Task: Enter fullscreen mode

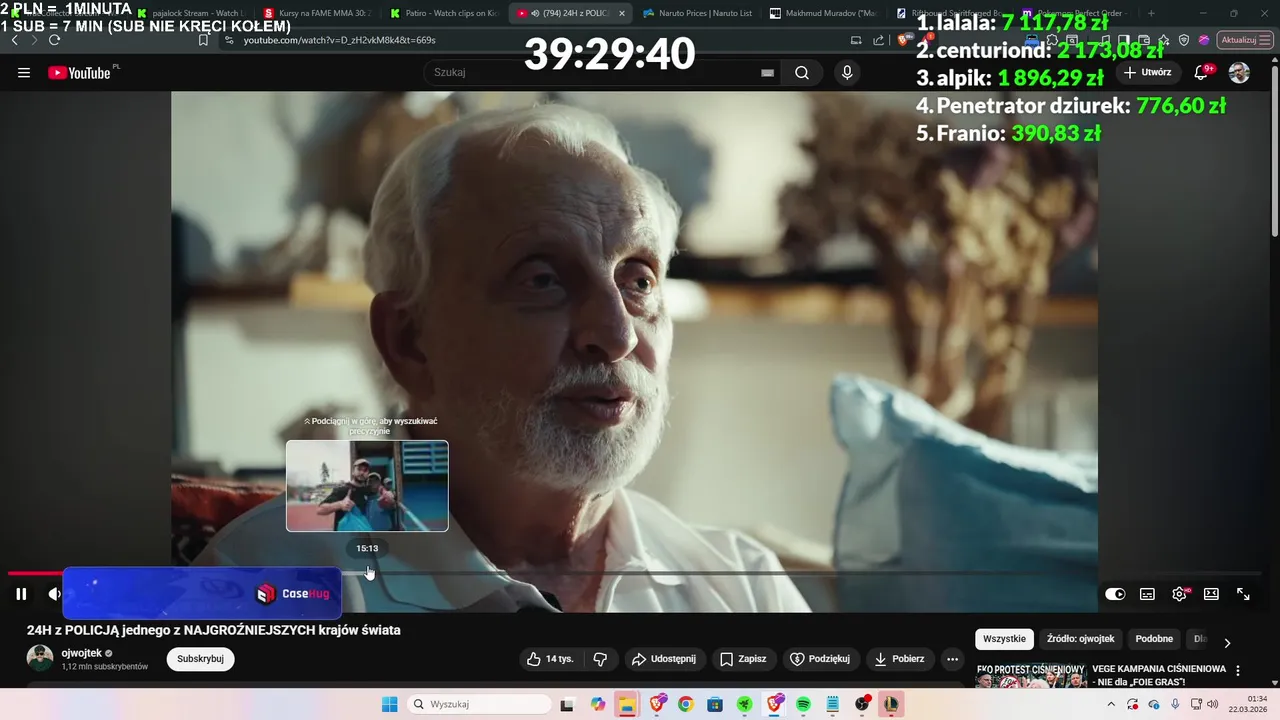Action: (x=1243, y=594)
